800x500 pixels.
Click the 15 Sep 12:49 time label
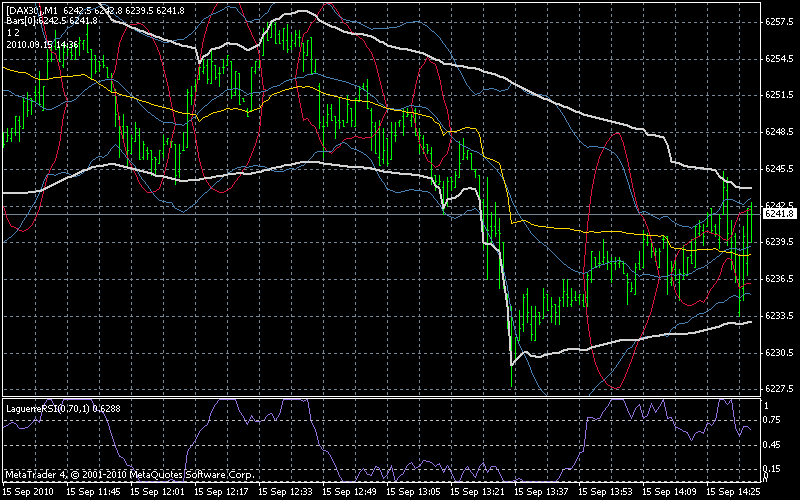coord(349,492)
